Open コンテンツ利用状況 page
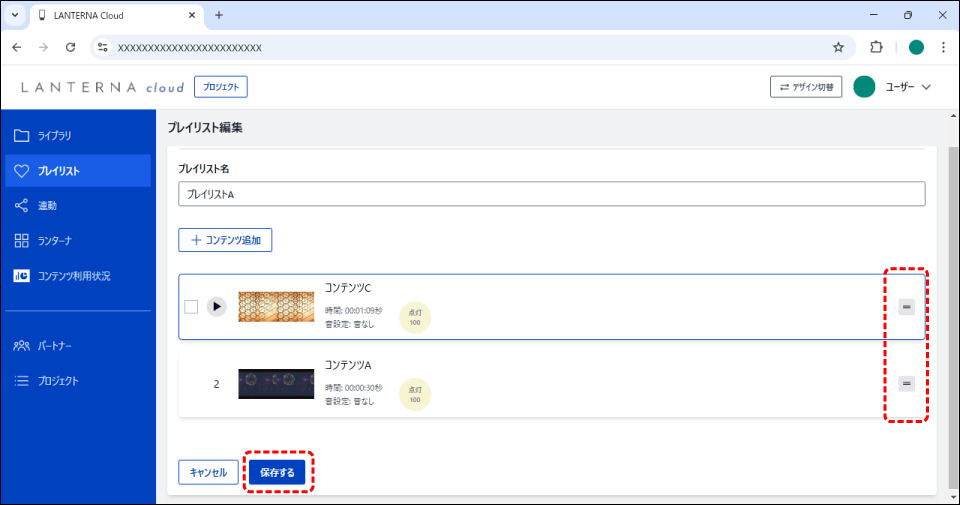 pos(73,276)
